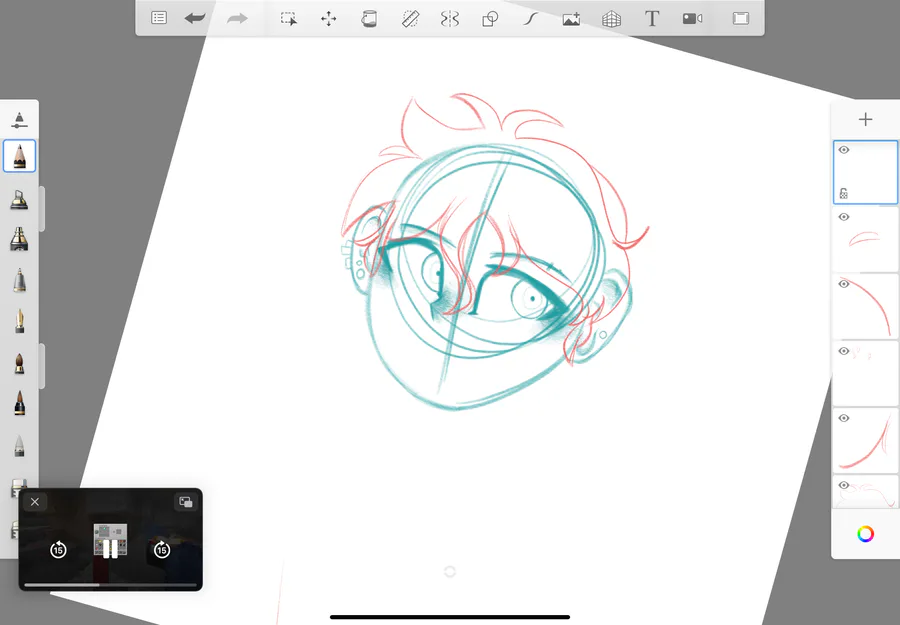Viewport: 900px width, 625px height.
Task: Toggle full-screen UI with frame icon
Action: [x=741, y=18]
